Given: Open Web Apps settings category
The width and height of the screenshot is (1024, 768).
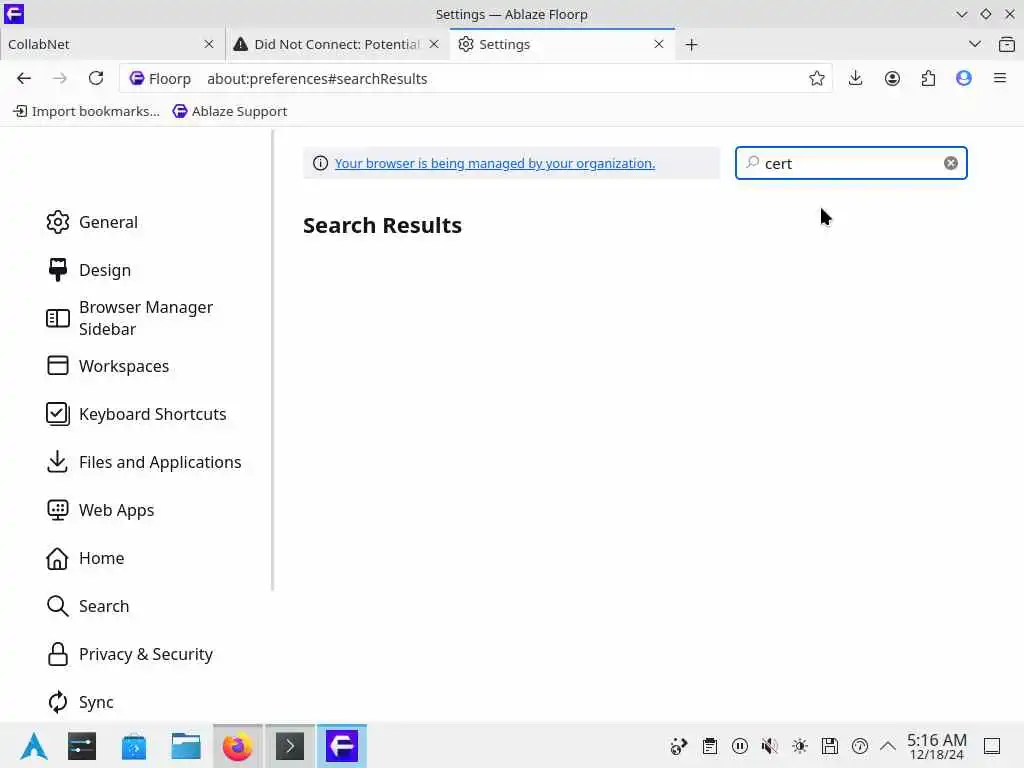Looking at the screenshot, I should click(x=101, y=510).
